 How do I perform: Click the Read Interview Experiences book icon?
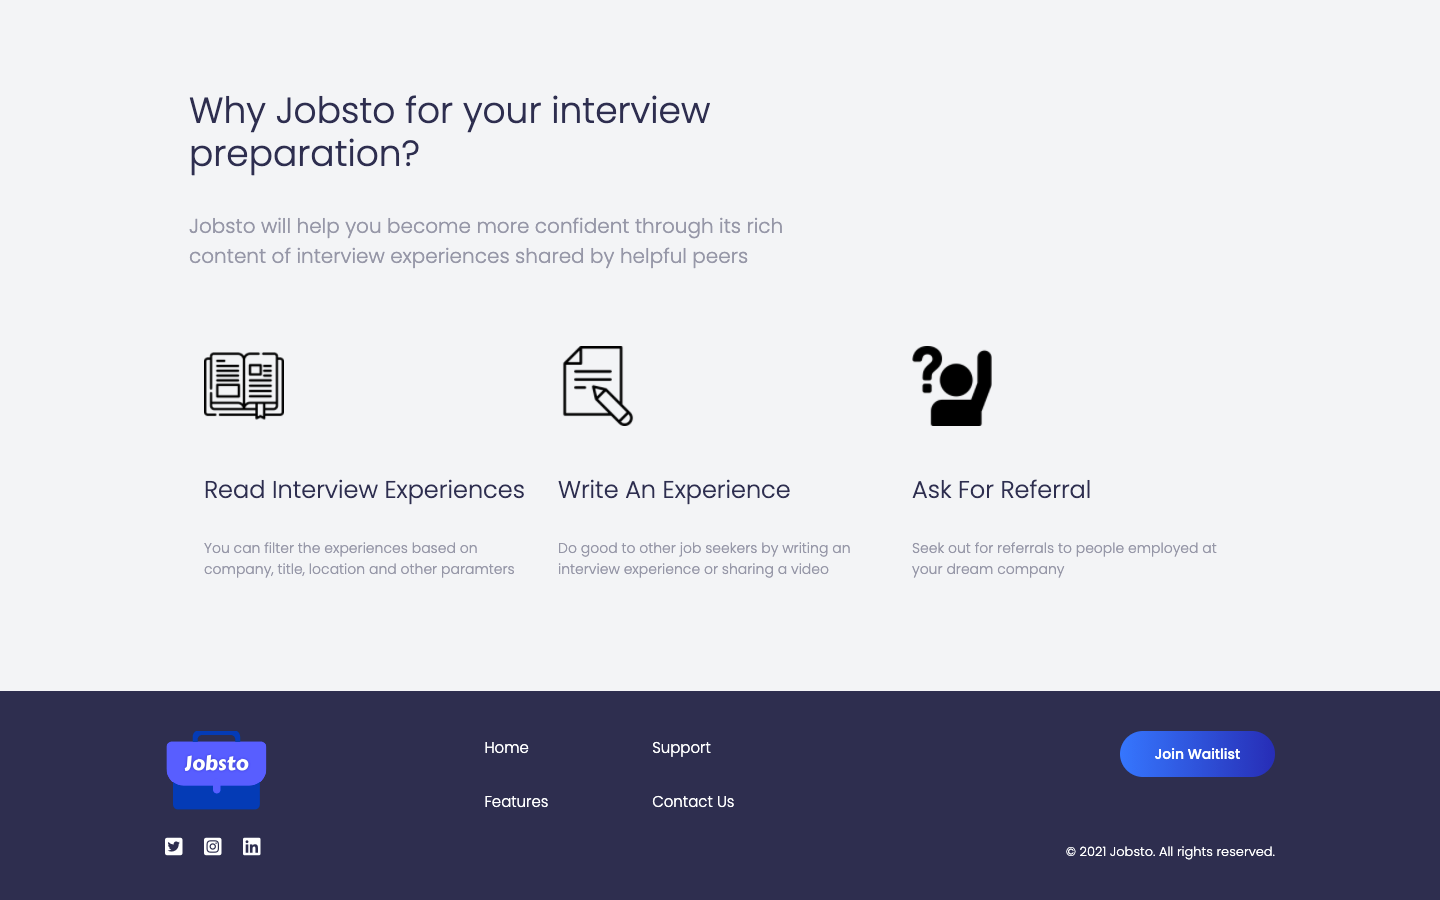tap(244, 385)
